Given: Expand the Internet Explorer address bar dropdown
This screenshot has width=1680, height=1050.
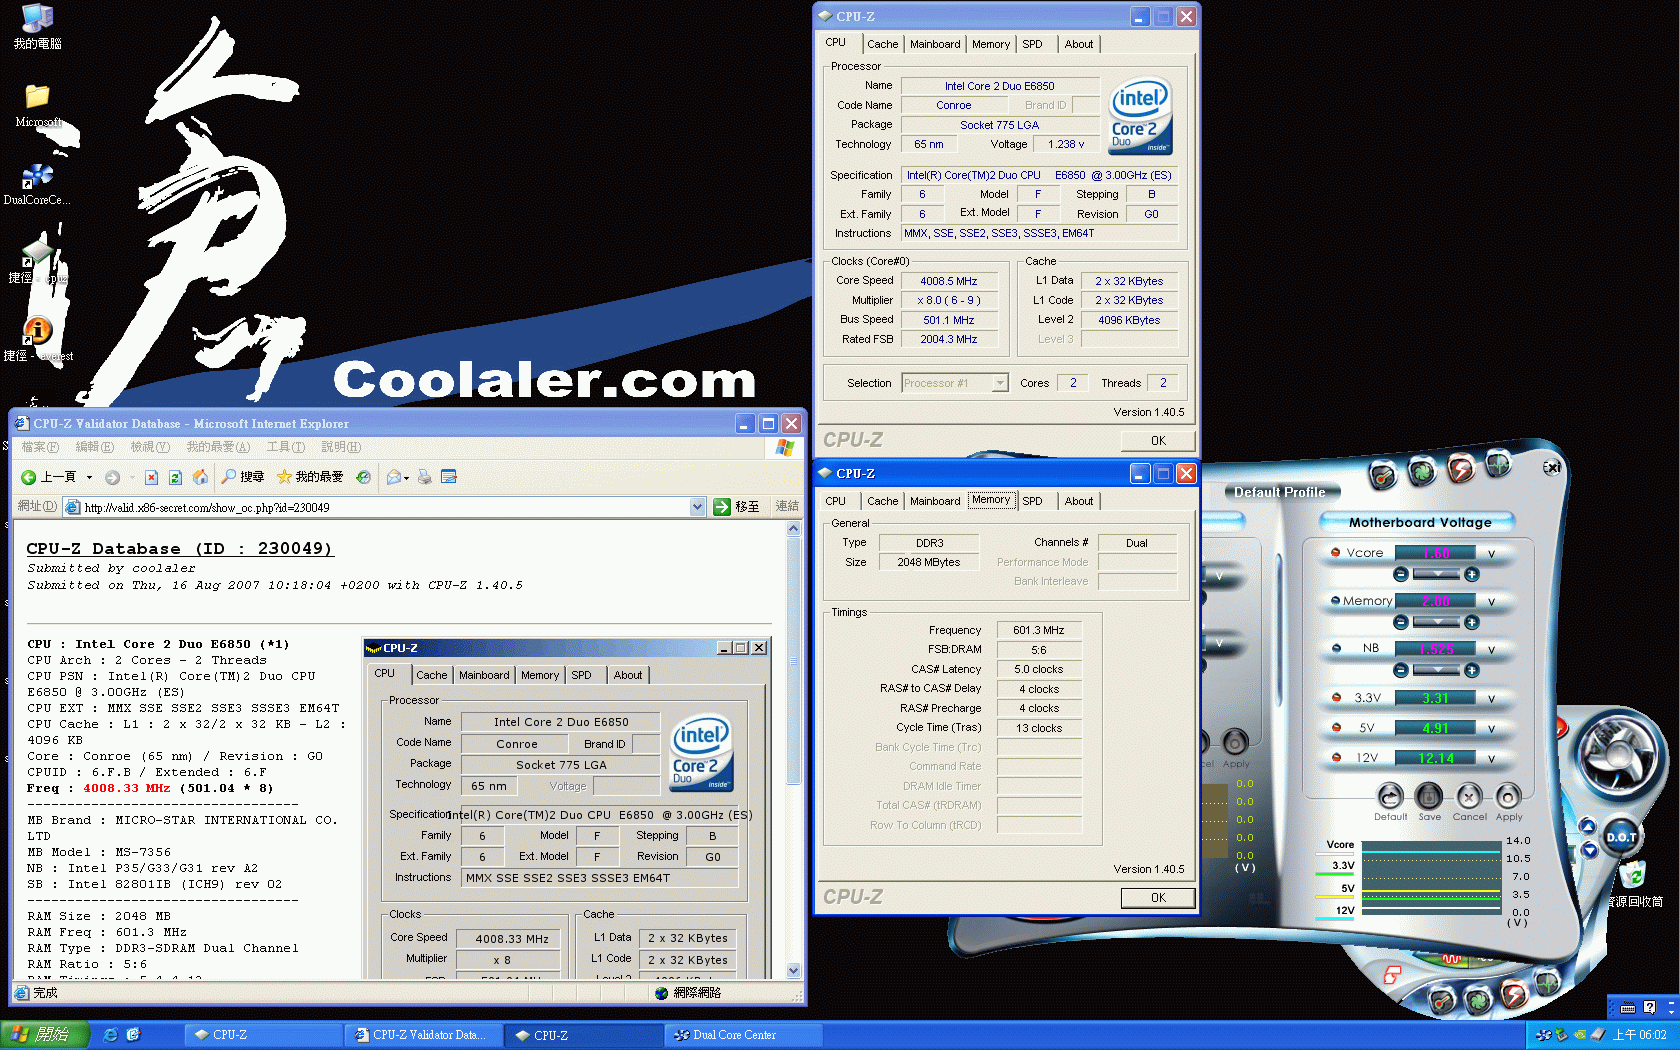Looking at the screenshot, I should [697, 507].
